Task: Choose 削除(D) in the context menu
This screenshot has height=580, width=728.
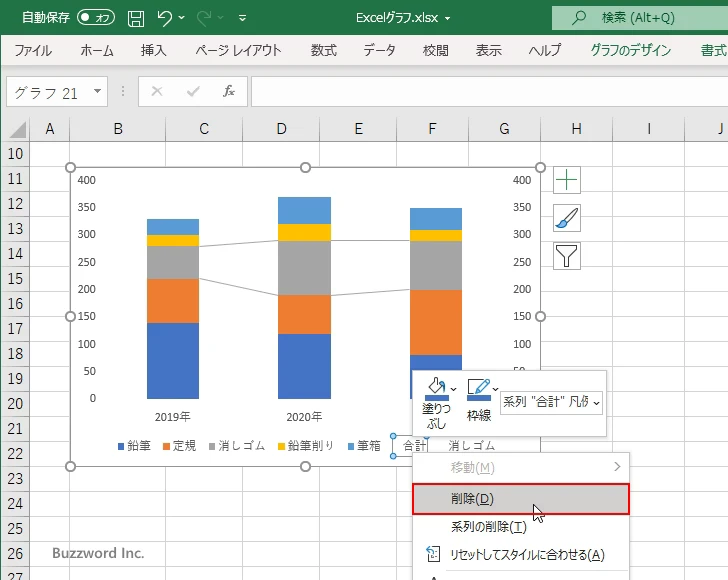Action: click(x=521, y=499)
